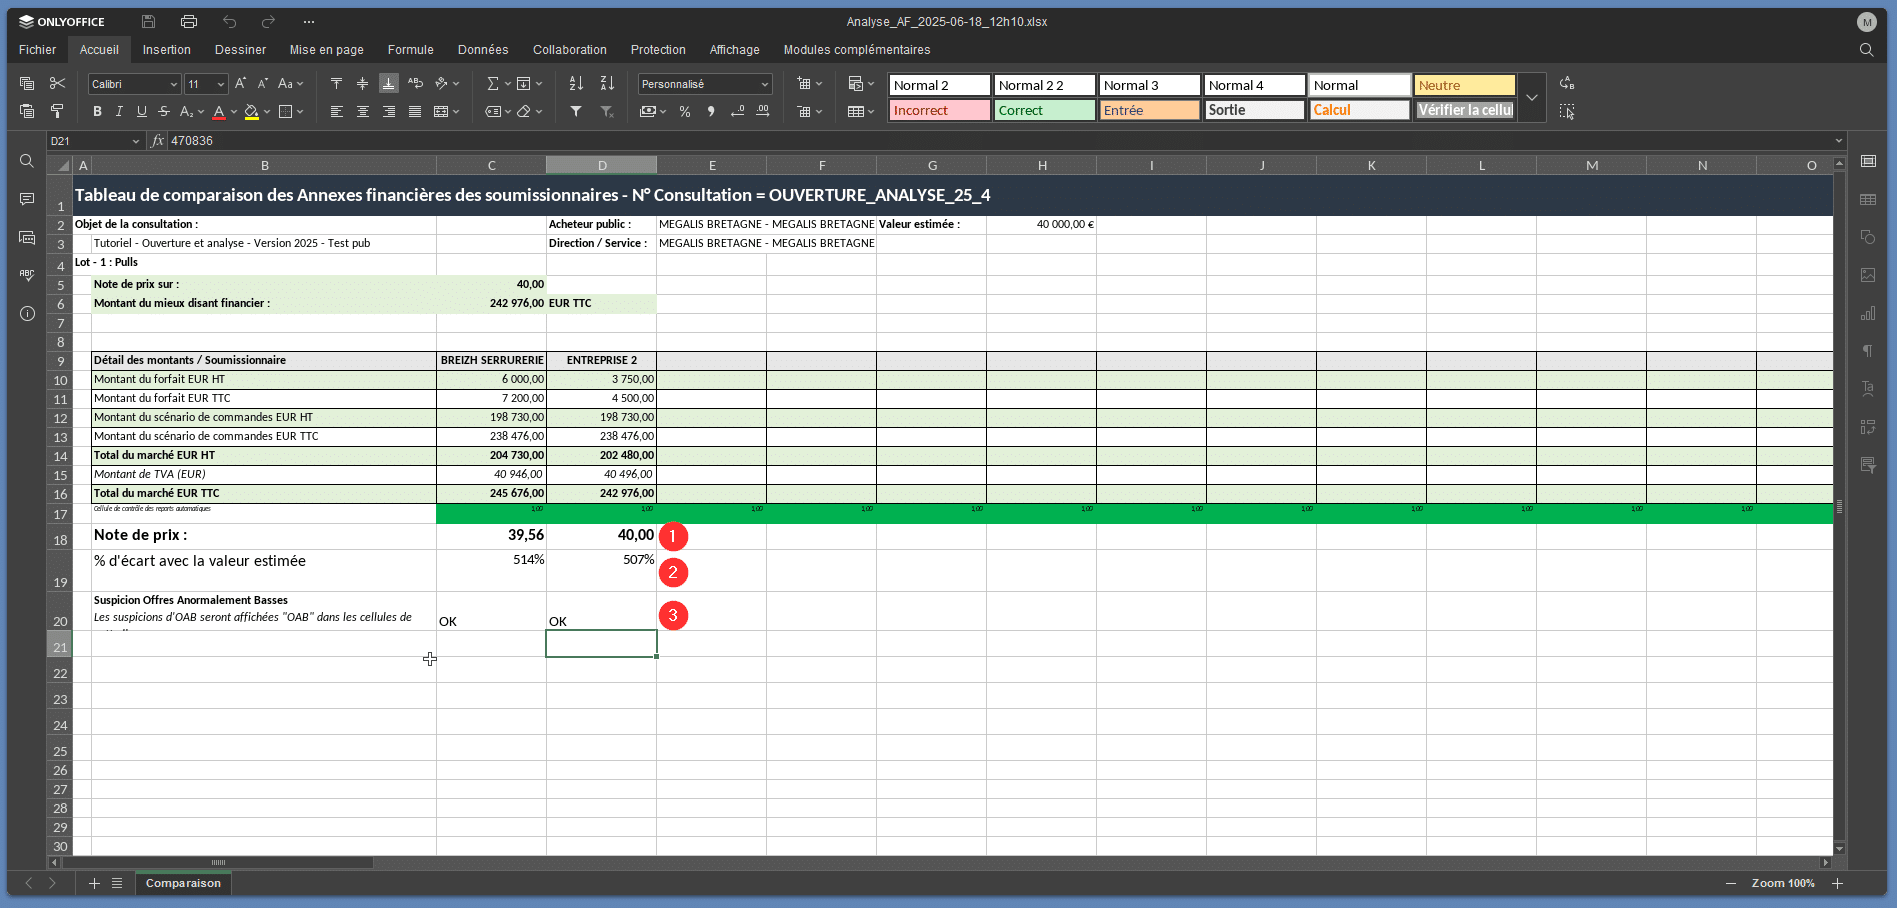Expand the formula bar
The width and height of the screenshot is (1897, 908).
(1838, 141)
